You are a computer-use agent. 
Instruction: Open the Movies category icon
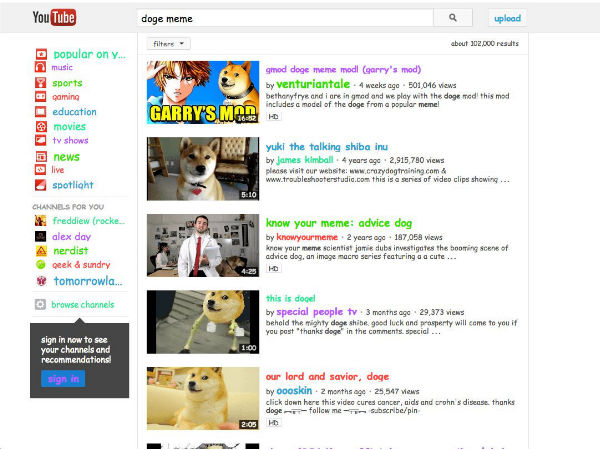click(x=40, y=127)
